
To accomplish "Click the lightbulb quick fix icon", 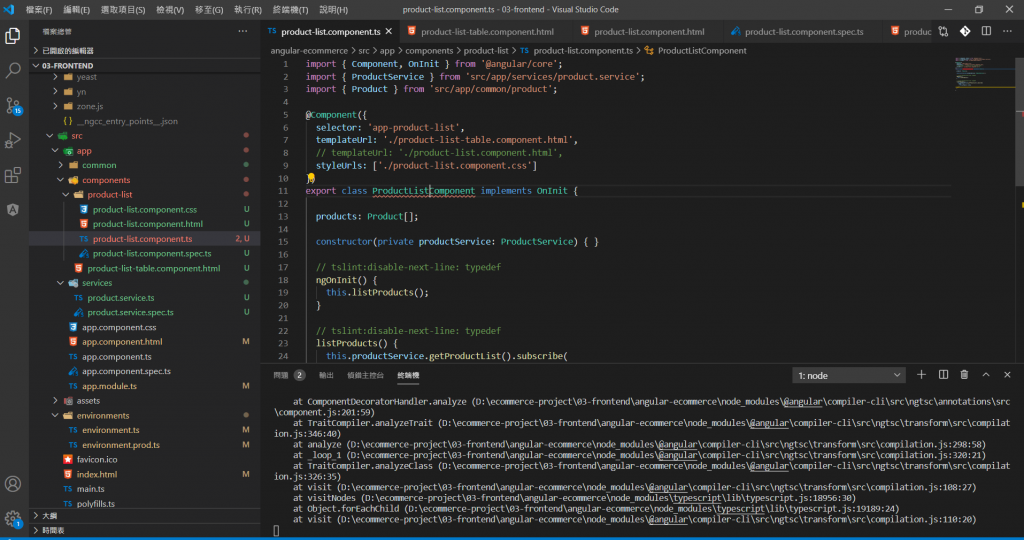I will coord(310,178).
